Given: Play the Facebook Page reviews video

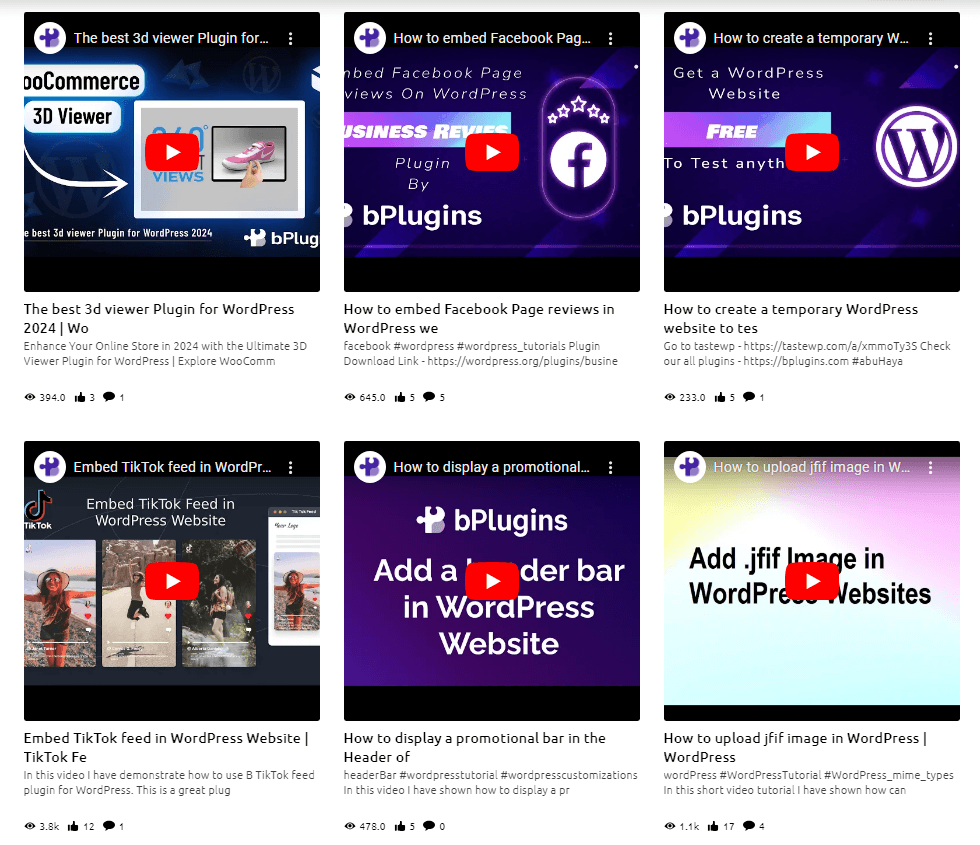Looking at the screenshot, I should [492, 152].
